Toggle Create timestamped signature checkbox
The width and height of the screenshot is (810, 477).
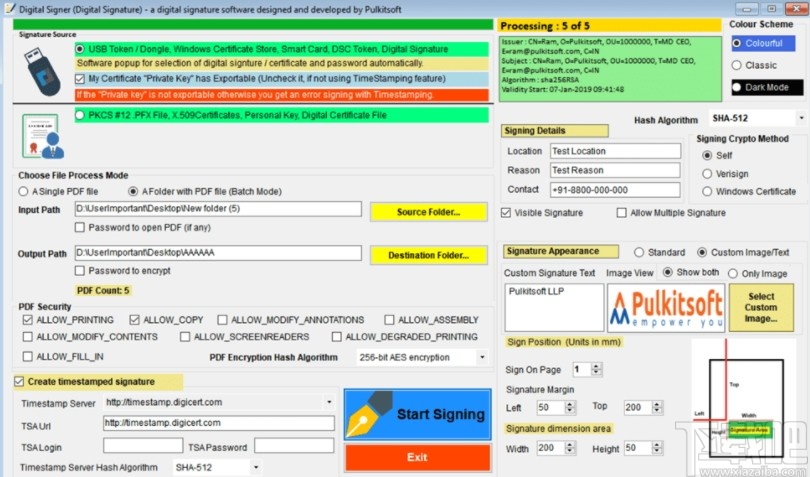19,381
